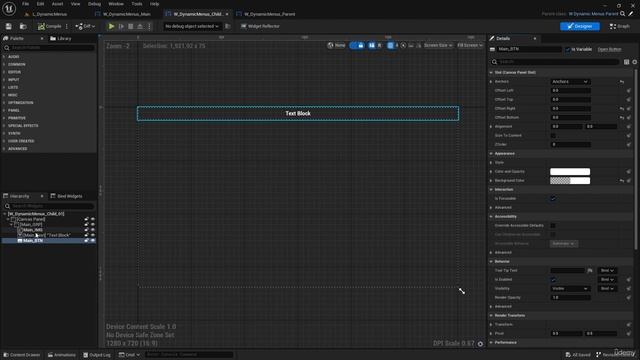The height and width of the screenshot is (360, 640).
Task: Click the Stop simulation button
Action: tap(131, 27)
